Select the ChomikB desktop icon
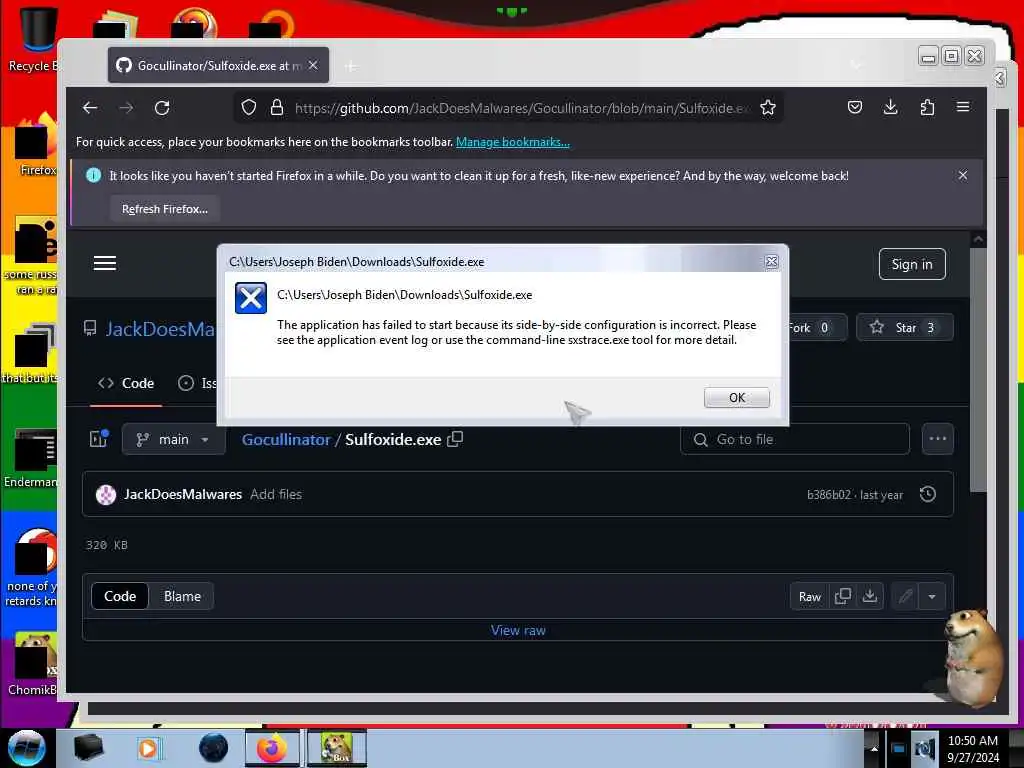Image resolution: width=1024 pixels, height=768 pixels. click(31, 664)
